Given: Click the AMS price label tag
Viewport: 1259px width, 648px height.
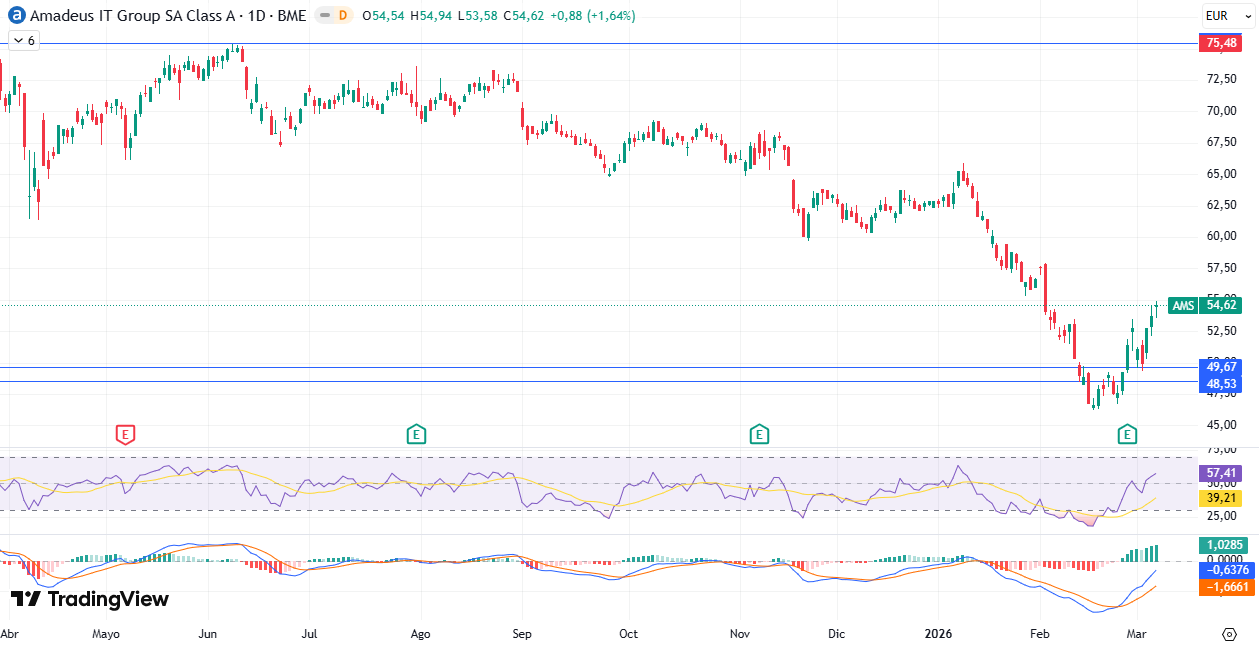Looking at the screenshot, I should 1183,306.
